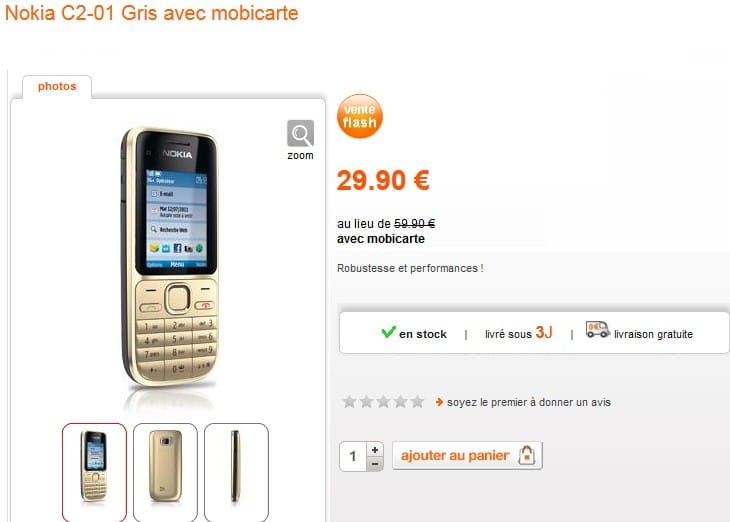The image size is (730, 522).
Task: Click the Nokia C2-01 Gris product title
Action: coord(151,13)
